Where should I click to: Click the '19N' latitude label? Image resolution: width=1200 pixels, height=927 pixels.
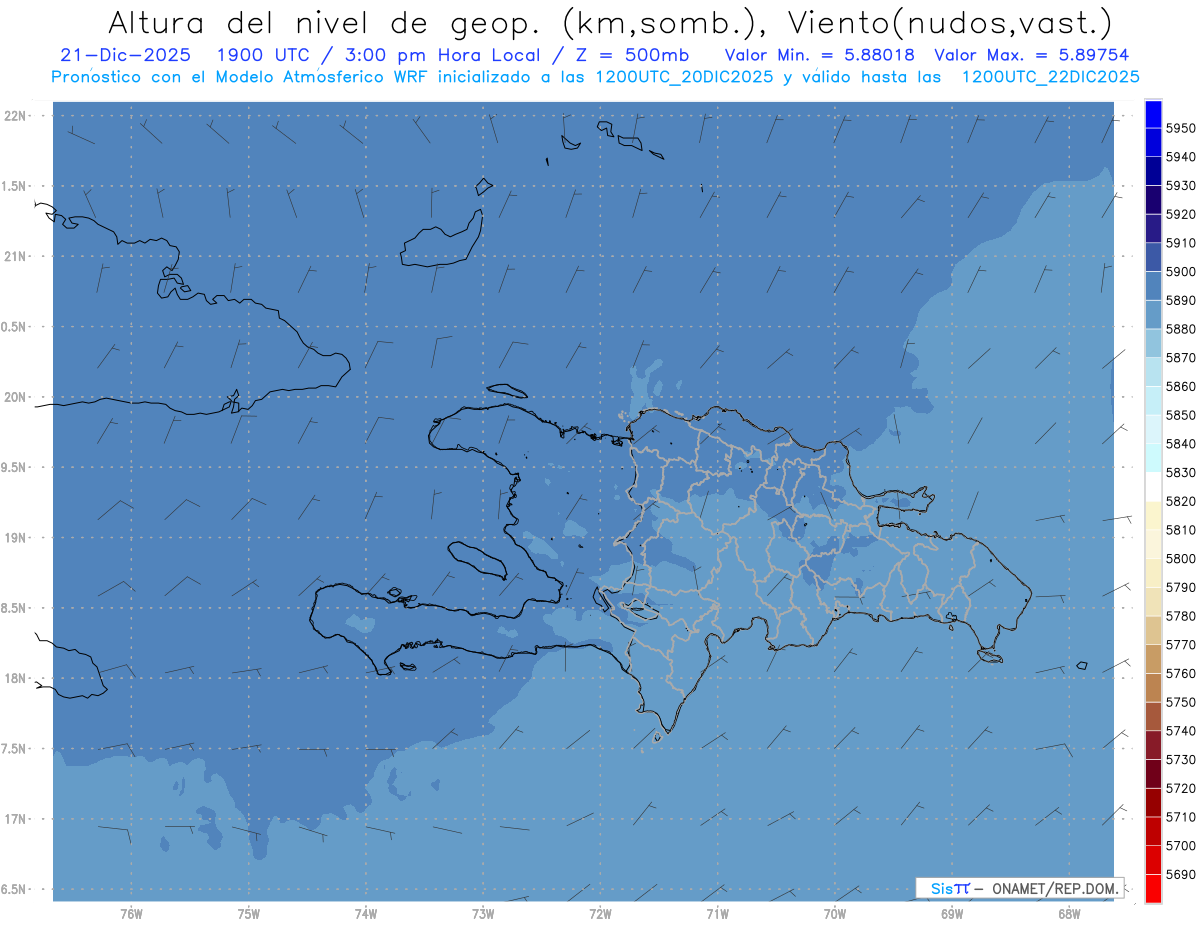pos(15,537)
